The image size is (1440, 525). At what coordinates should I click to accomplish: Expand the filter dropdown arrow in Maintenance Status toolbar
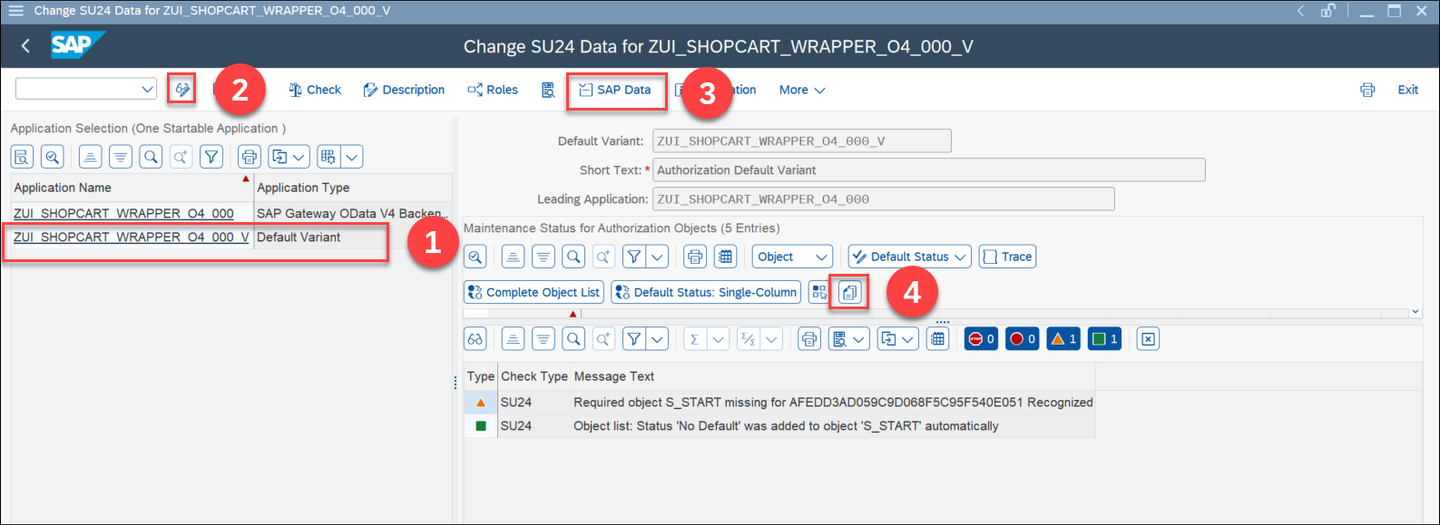pyautogui.click(x=657, y=257)
